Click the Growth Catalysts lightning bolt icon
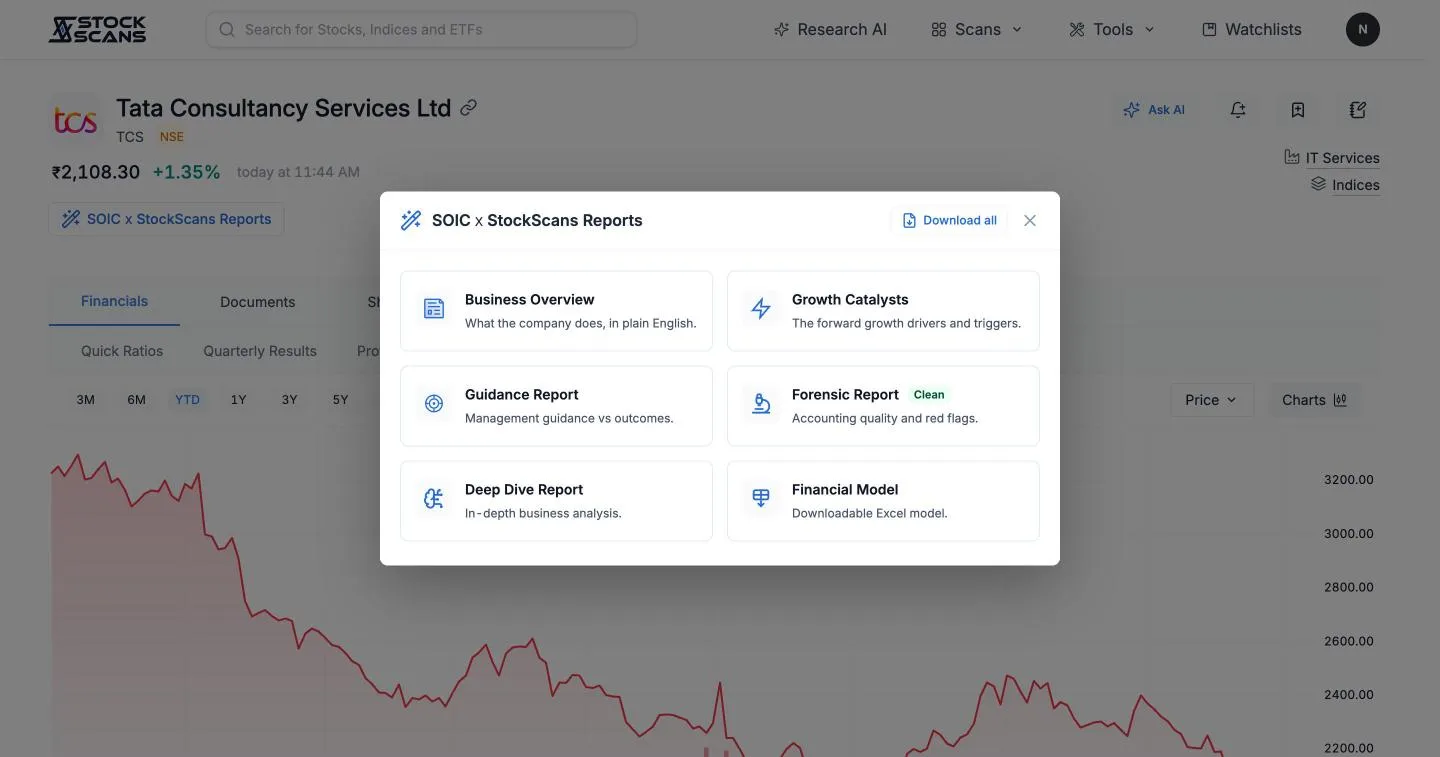This screenshot has width=1440, height=757. pyautogui.click(x=761, y=309)
